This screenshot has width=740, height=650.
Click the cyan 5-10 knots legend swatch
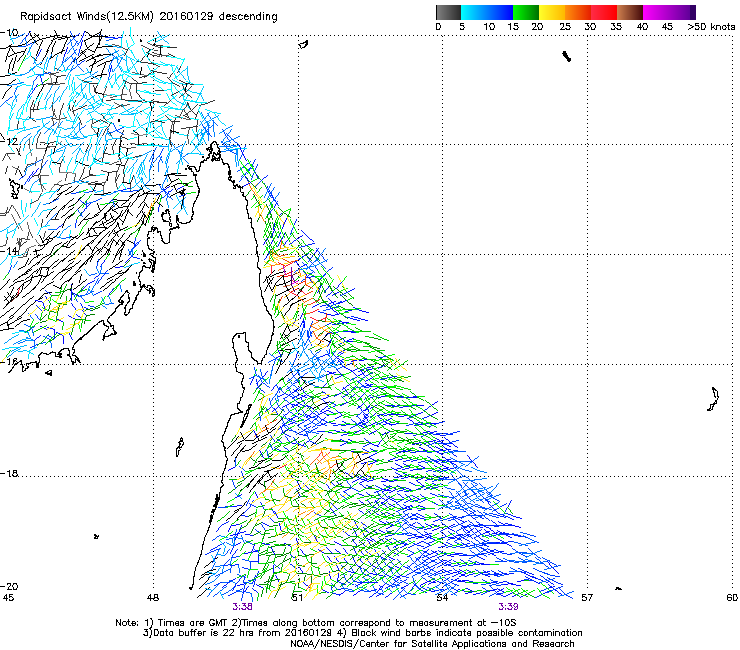[x=474, y=12]
